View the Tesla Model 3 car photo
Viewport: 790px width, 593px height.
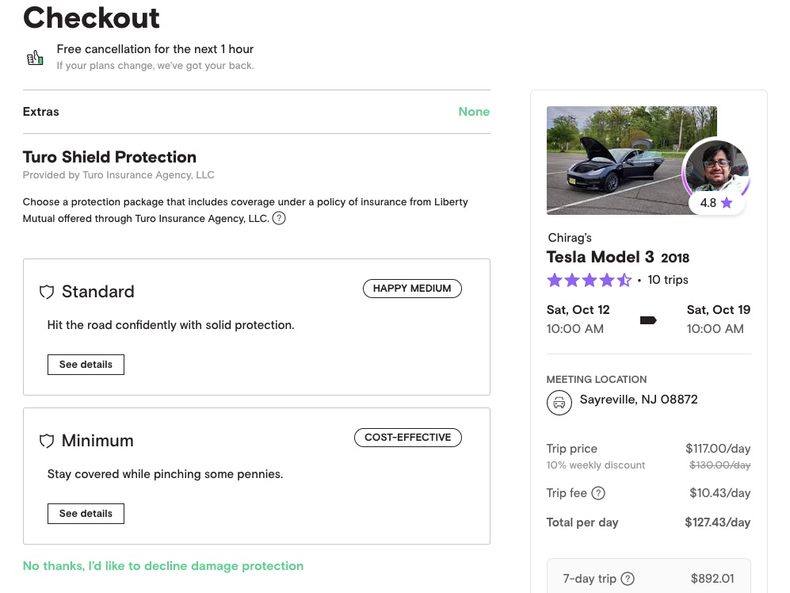(x=620, y=160)
